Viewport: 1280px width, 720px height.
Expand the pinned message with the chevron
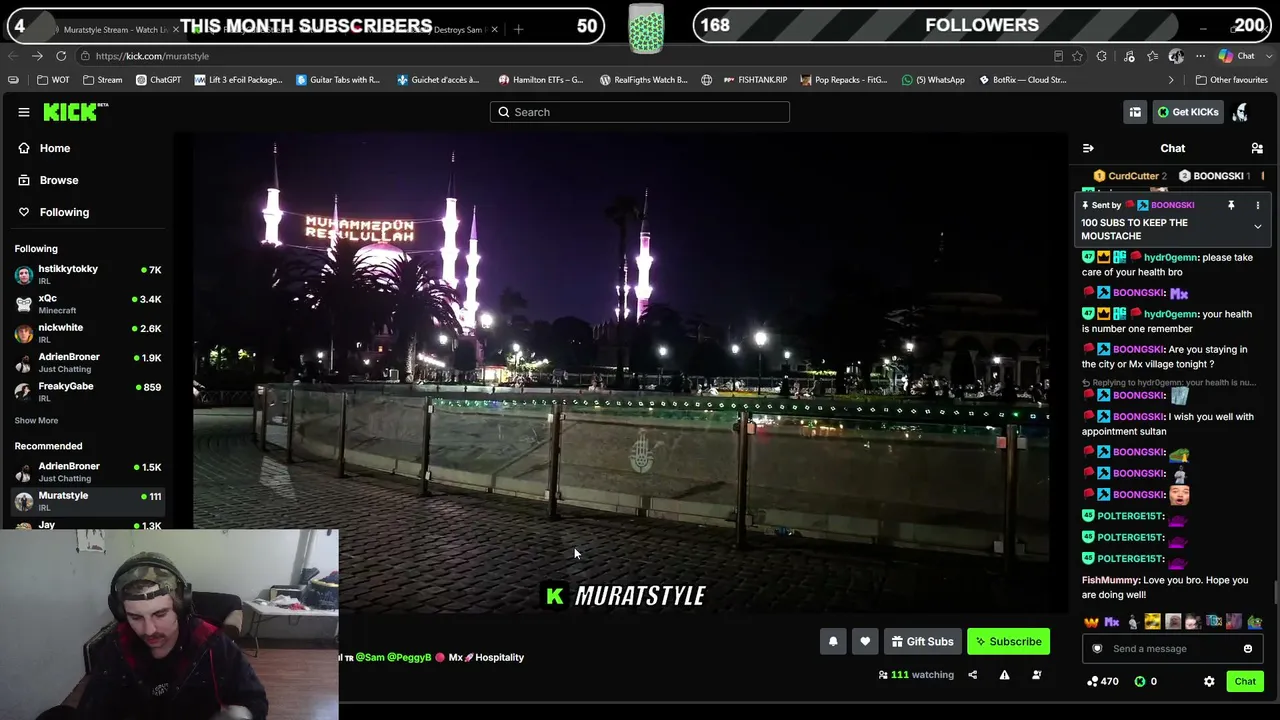point(1258,227)
